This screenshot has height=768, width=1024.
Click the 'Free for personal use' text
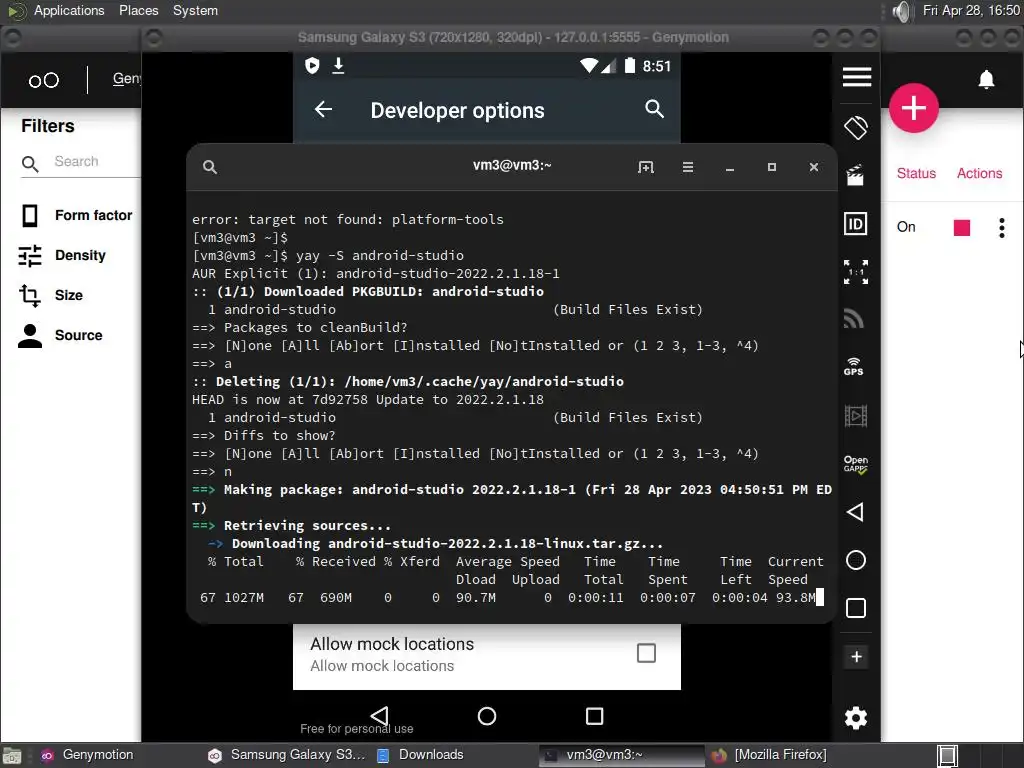[x=357, y=728]
